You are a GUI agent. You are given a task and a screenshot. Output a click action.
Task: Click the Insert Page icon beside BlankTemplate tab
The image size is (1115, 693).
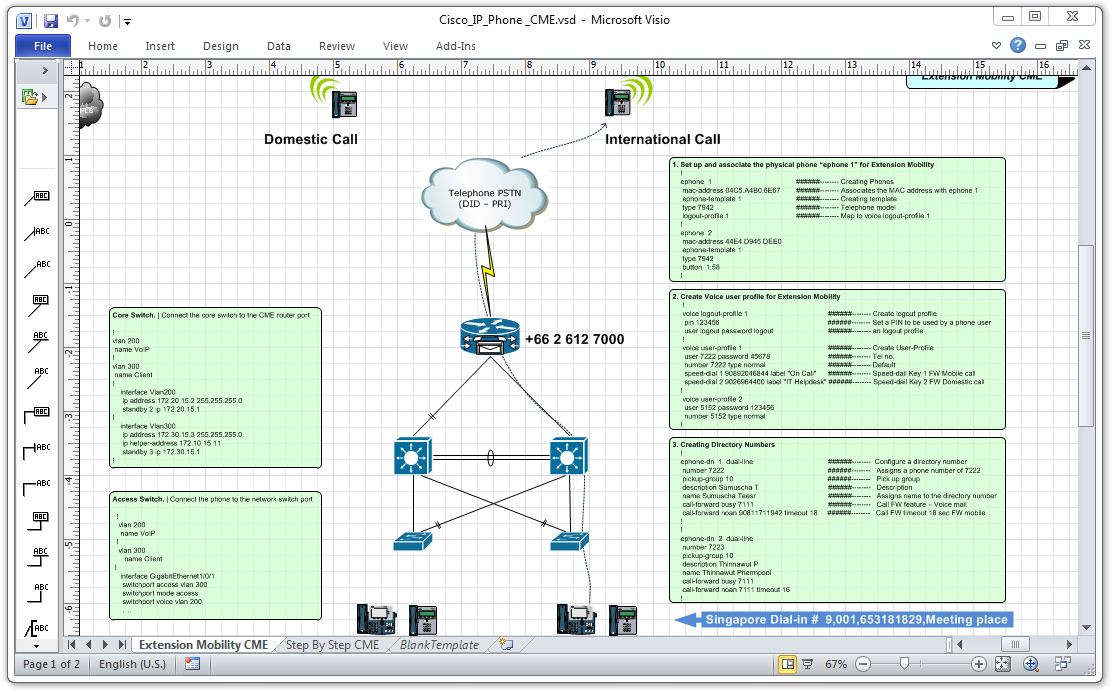point(506,645)
